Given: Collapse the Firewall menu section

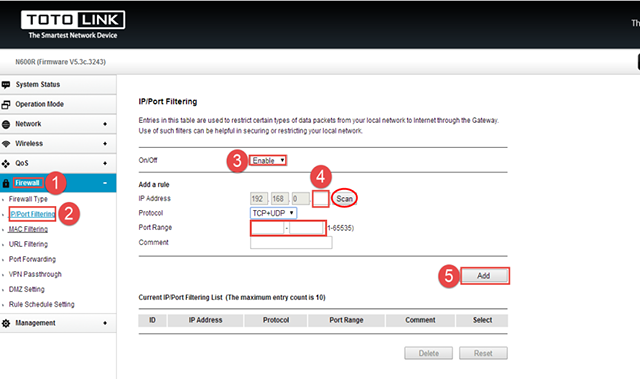Looking at the screenshot, I should (x=105, y=183).
